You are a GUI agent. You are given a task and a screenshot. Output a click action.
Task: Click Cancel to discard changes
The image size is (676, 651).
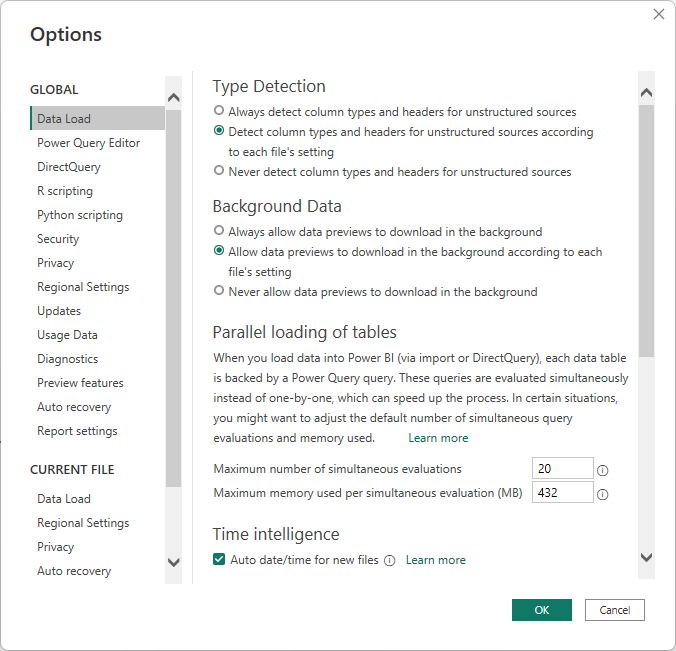click(x=615, y=610)
